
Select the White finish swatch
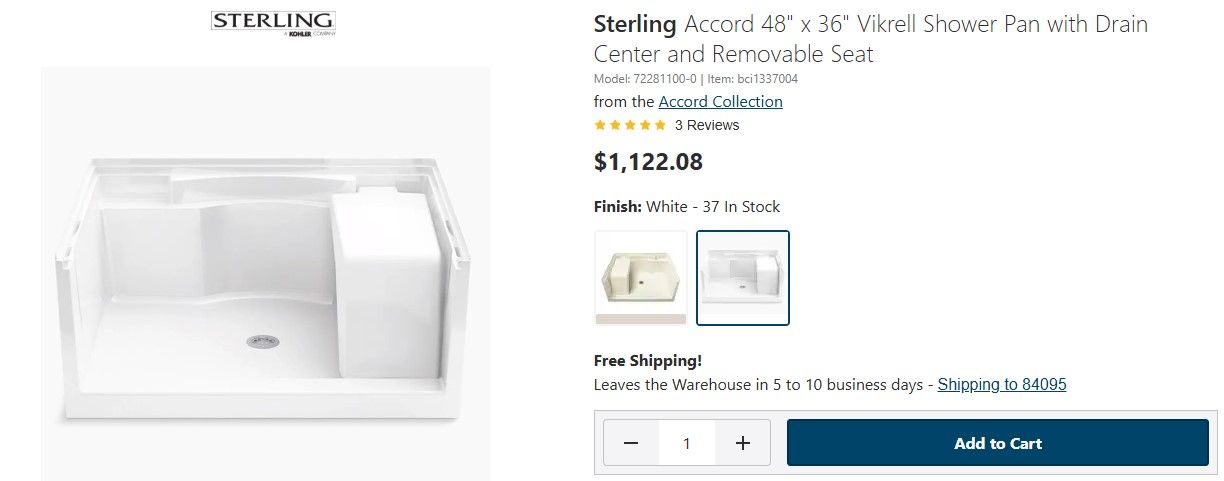point(743,277)
